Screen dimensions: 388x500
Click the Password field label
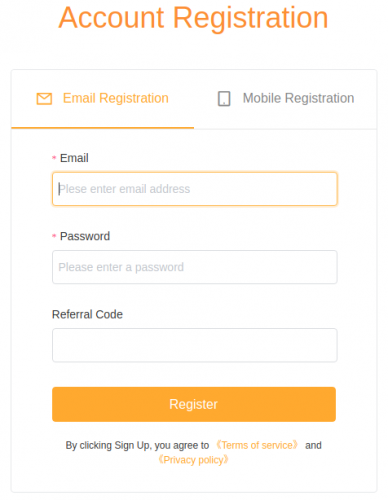(85, 236)
